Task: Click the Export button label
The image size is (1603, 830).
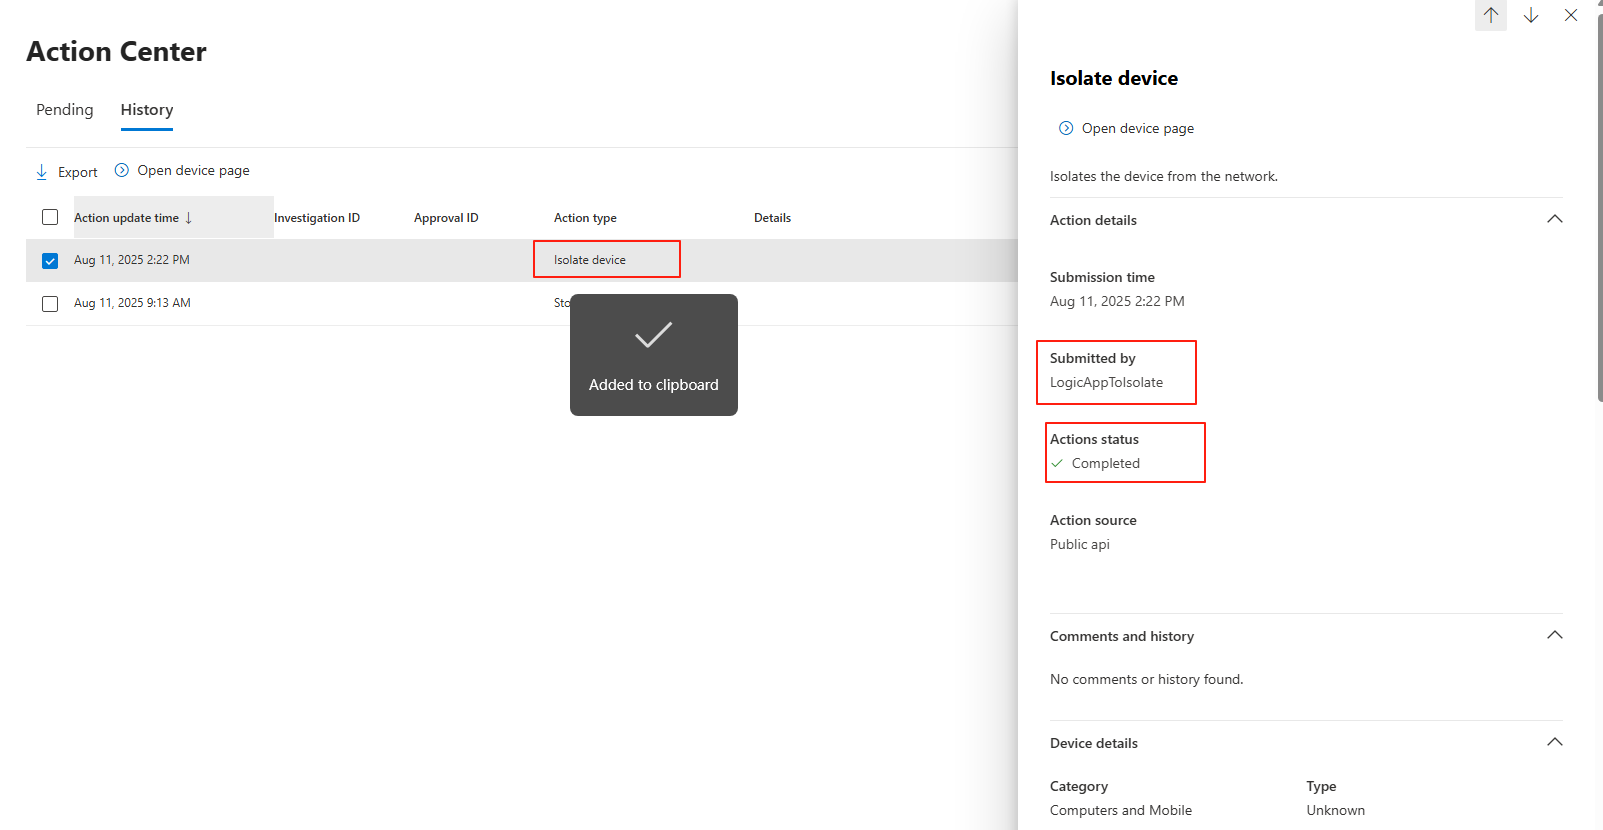Action: (78, 172)
